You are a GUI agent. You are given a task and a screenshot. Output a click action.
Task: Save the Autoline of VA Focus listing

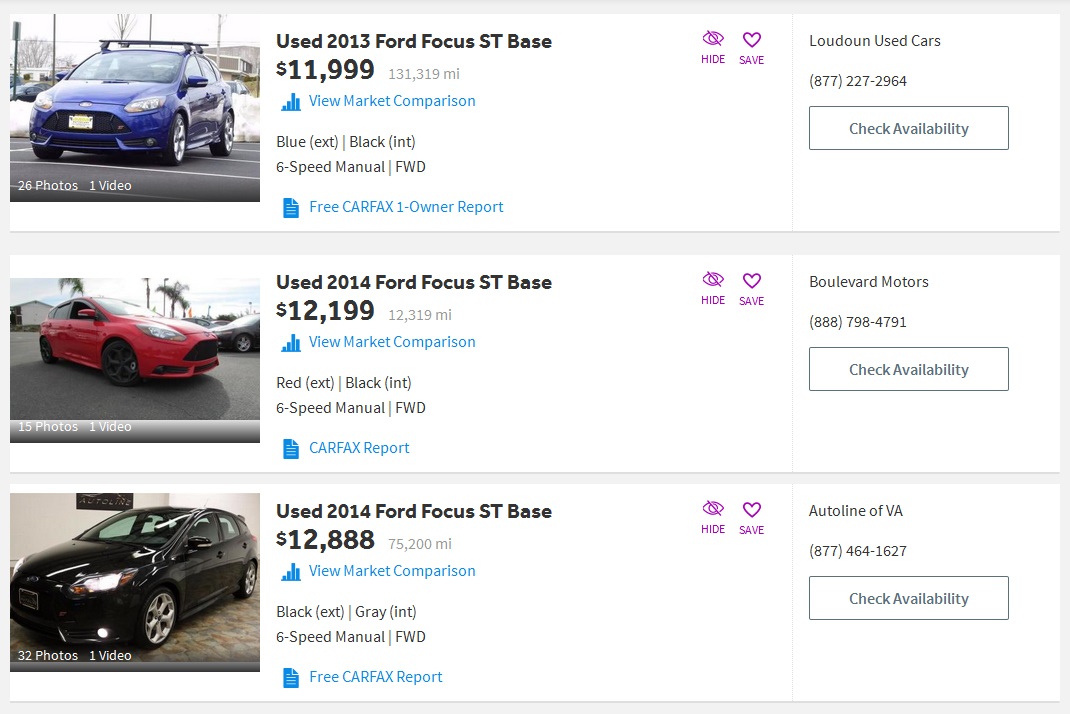(751, 518)
